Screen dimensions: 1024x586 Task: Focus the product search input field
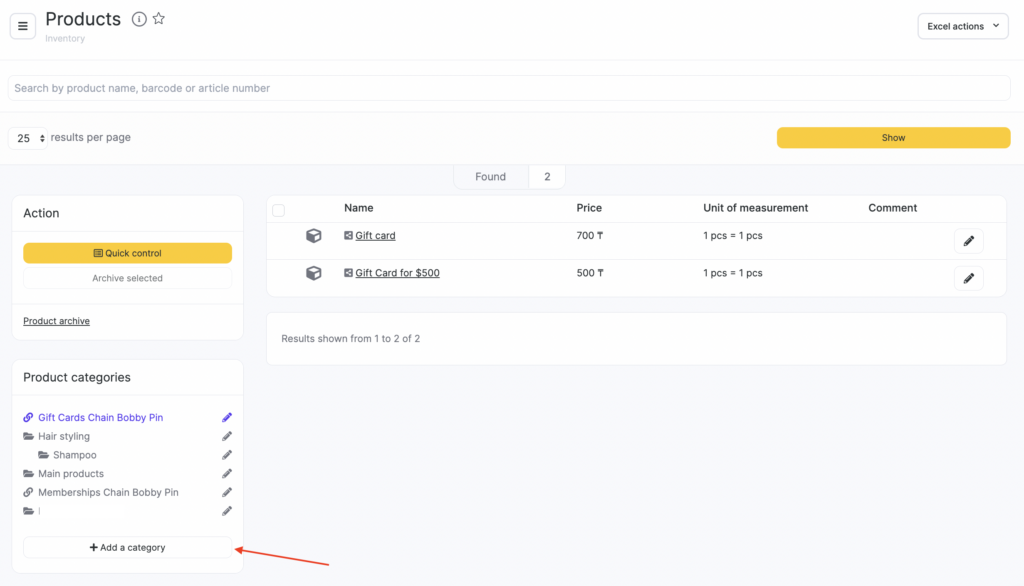click(508, 88)
